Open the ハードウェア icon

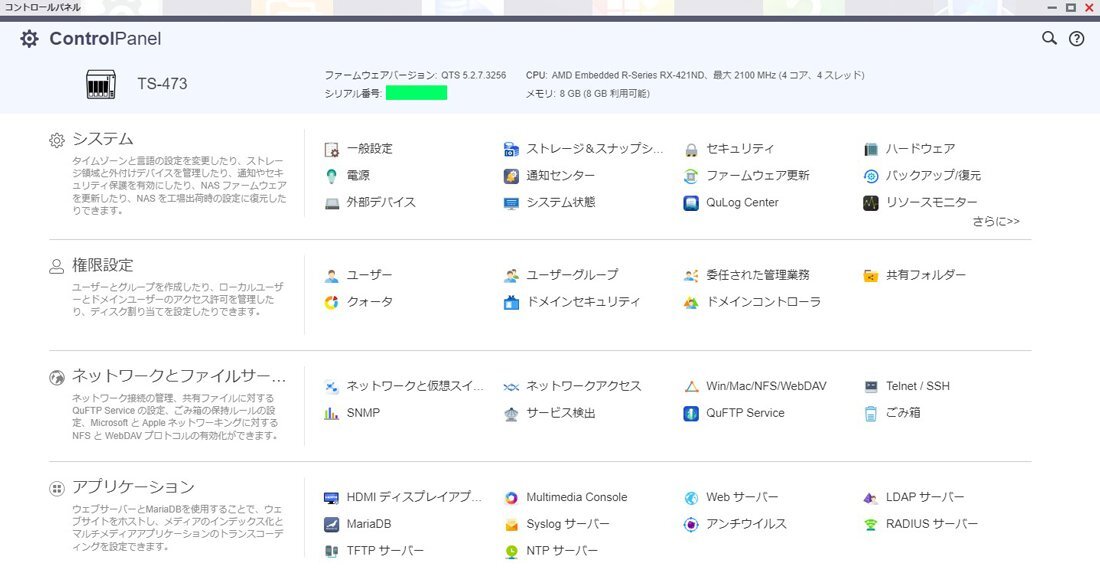pyautogui.click(x=871, y=149)
